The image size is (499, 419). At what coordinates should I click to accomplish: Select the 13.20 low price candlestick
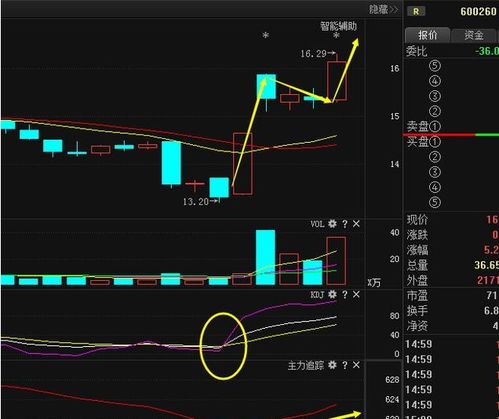click(219, 189)
